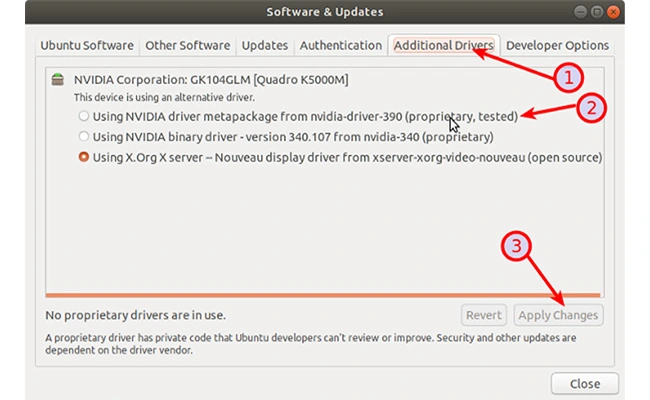This screenshot has height=400, width=650.
Task: Select the Additional Drivers tab
Action: pos(444,45)
